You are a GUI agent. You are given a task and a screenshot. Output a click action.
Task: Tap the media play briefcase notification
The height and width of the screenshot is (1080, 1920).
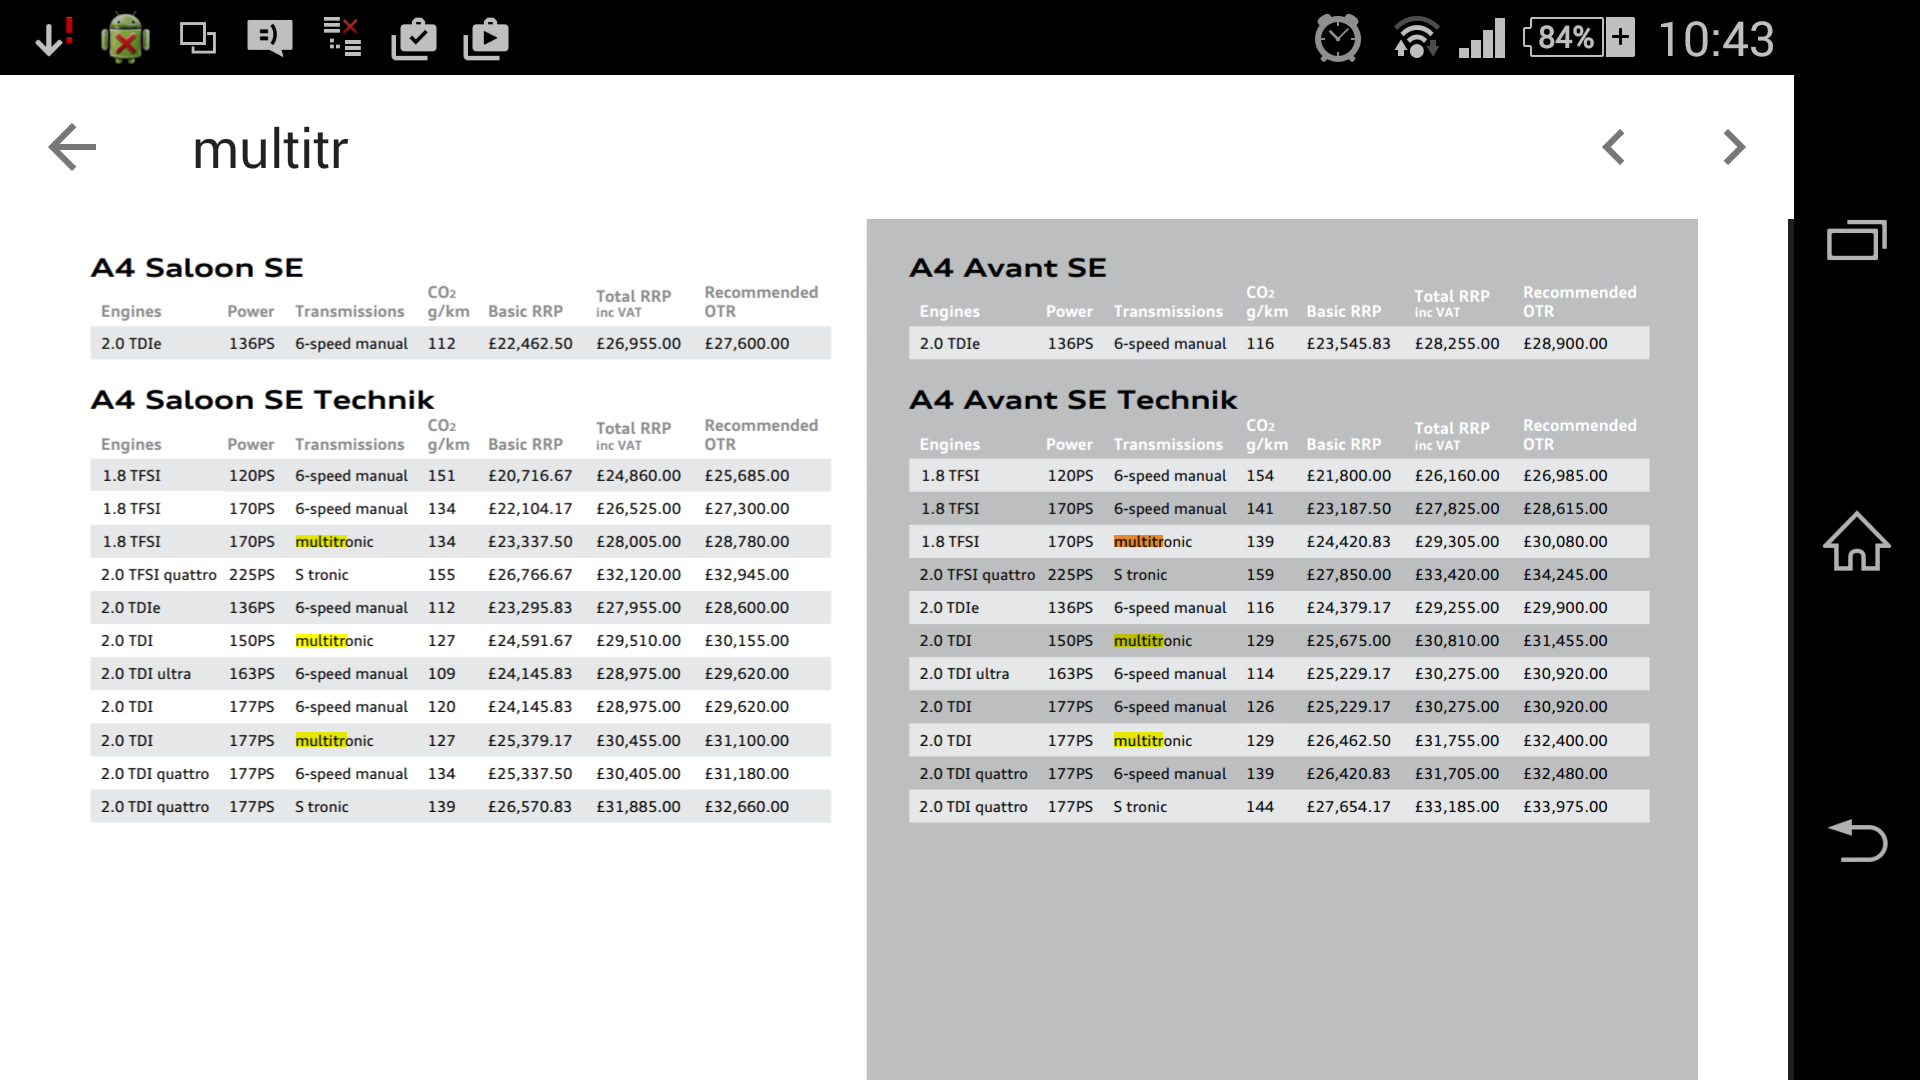click(486, 39)
